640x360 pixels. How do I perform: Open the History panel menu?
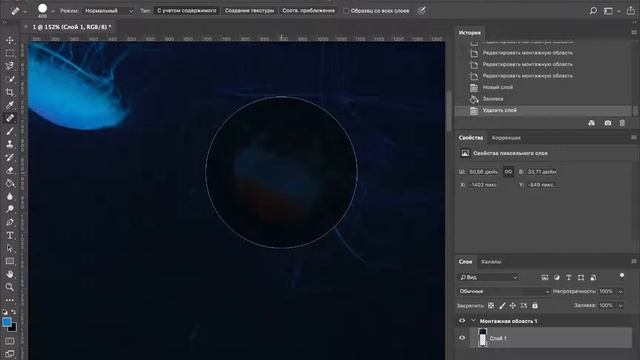coord(633,32)
